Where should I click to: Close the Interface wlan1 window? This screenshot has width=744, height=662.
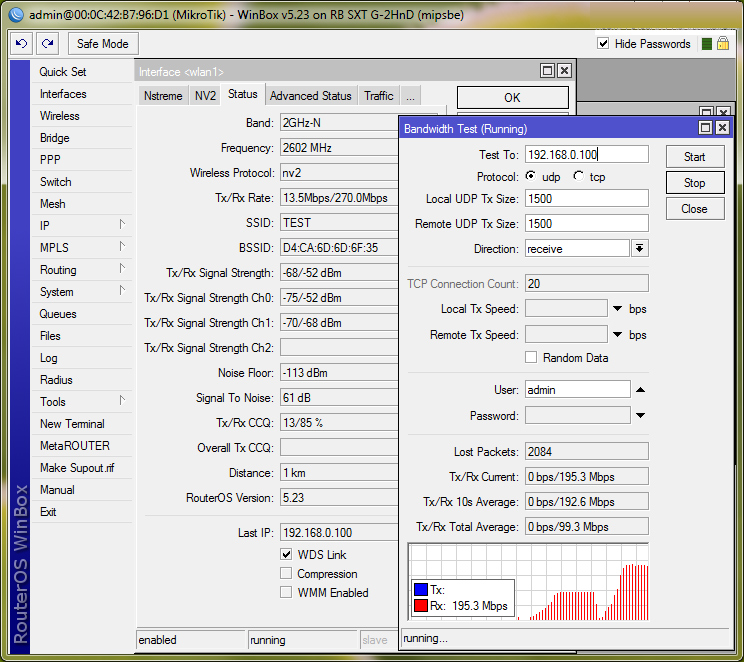coord(564,71)
